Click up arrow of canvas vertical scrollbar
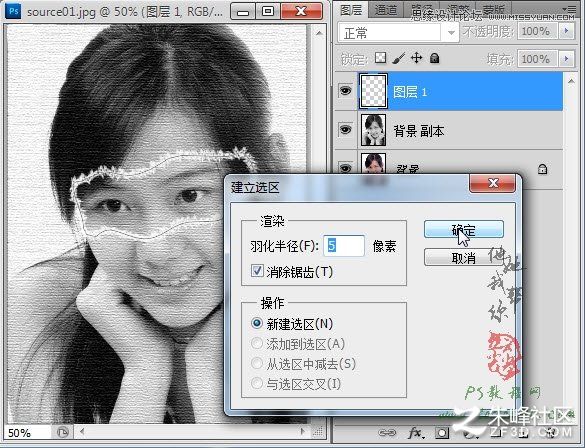Viewport: 585px width, 448px height. pyautogui.click(x=319, y=33)
